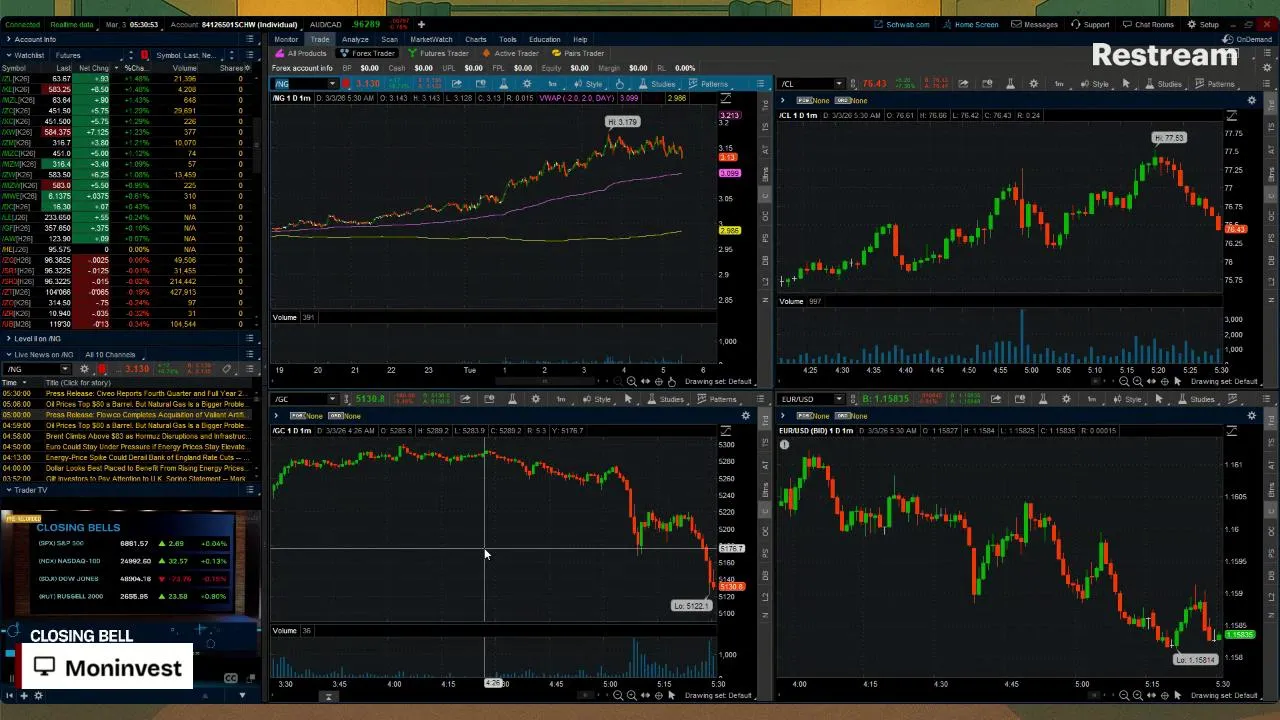
Task: Open the EUR/USD chart Style menu
Action: pos(1127,399)
